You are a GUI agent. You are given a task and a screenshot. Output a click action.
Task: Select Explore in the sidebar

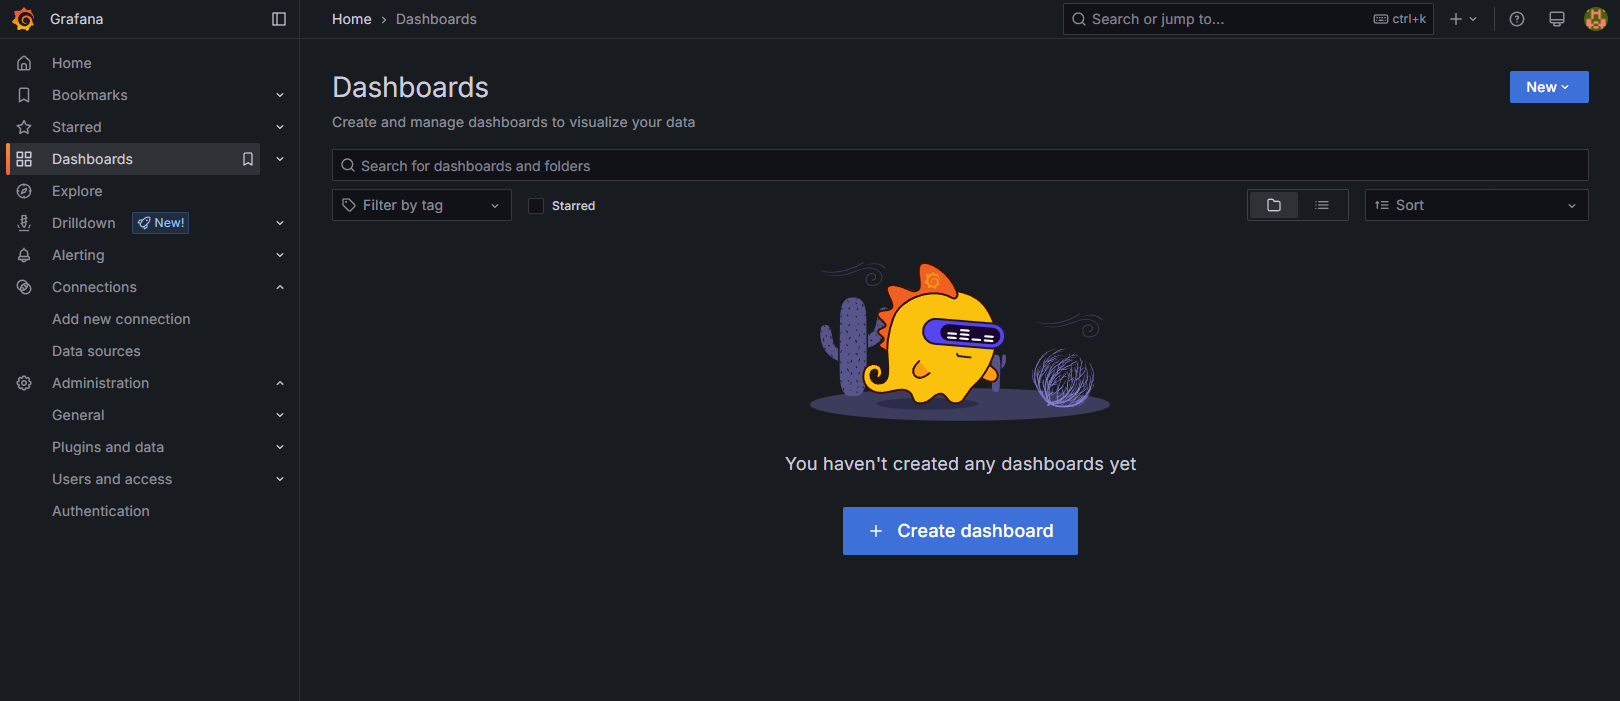pyautogui.click(x=77, y=191)
